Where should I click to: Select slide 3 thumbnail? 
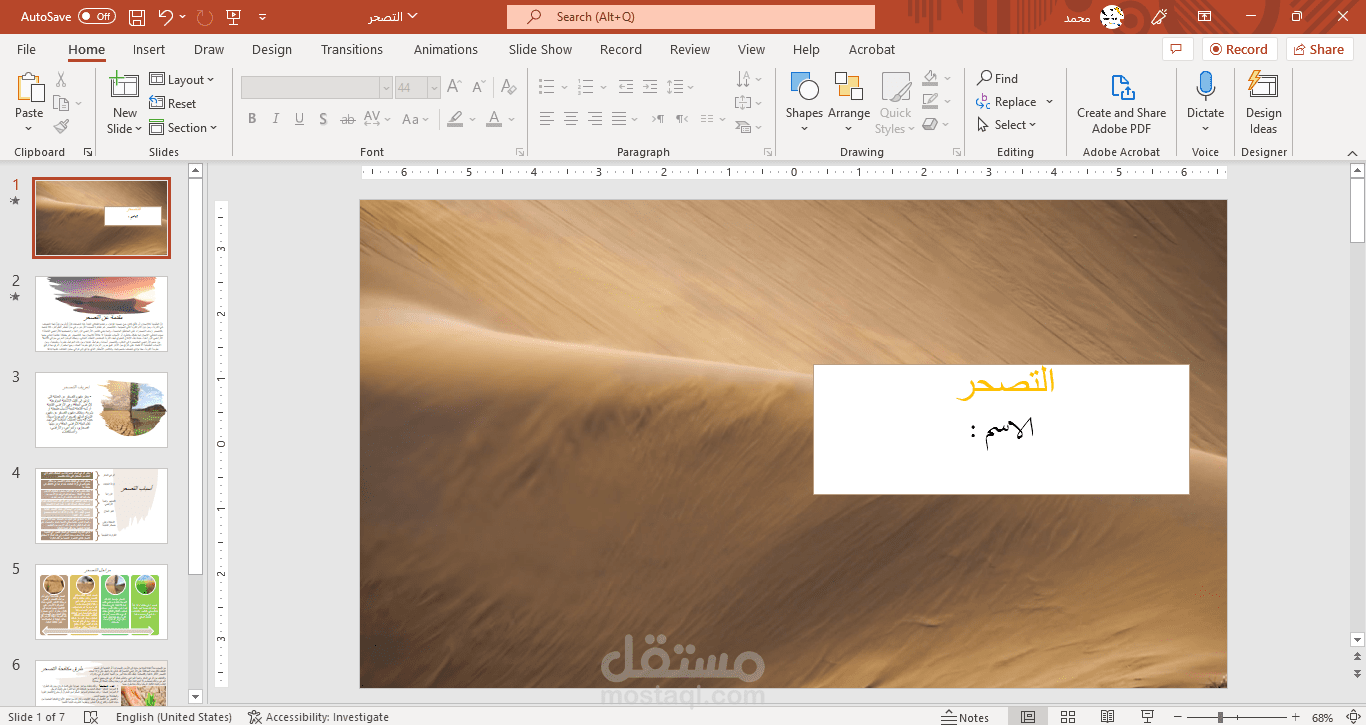[x=102, y=410]
